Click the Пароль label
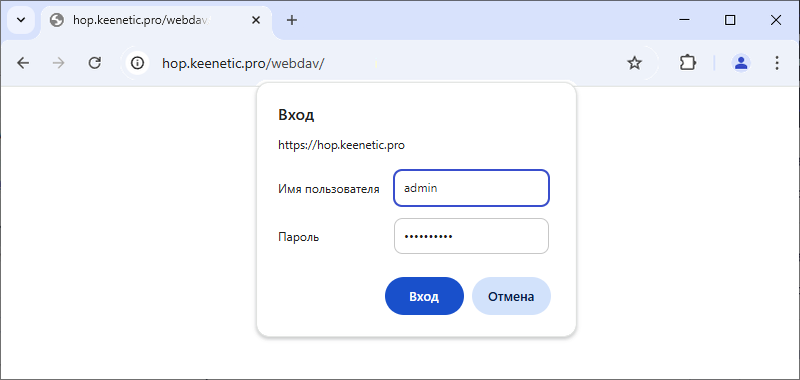 (x=298, y=237)
